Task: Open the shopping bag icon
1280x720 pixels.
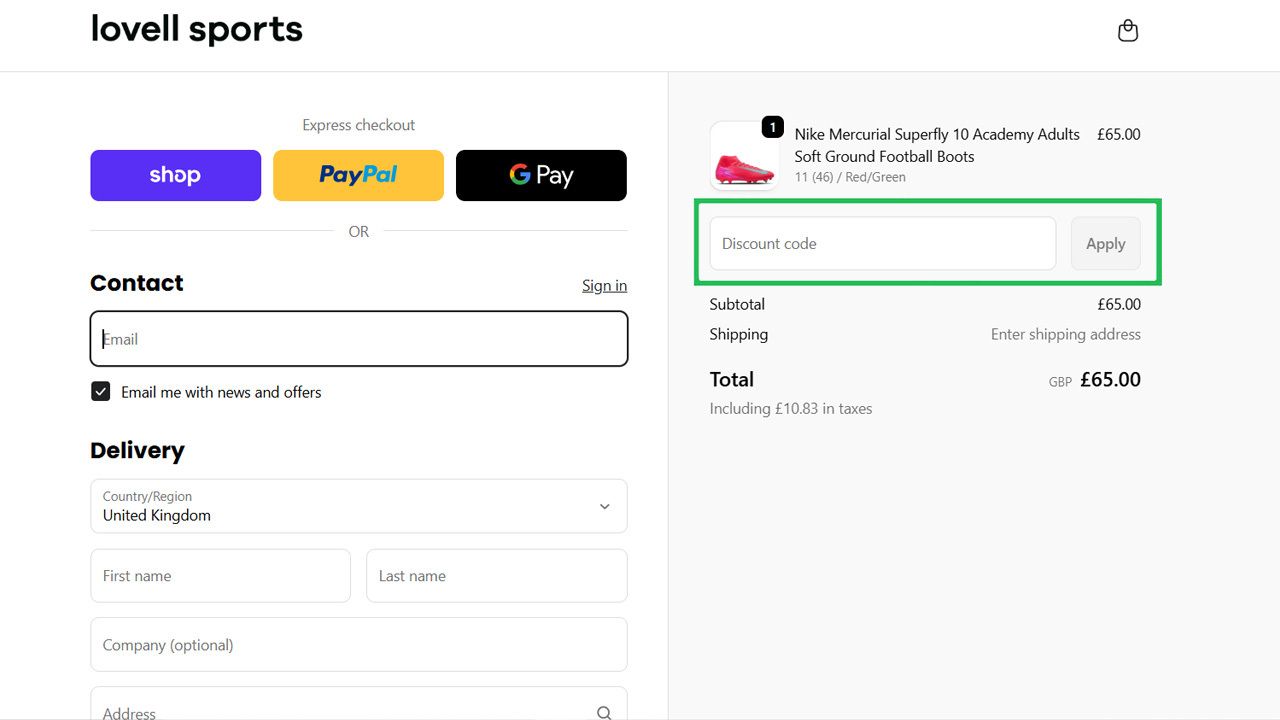Action: point(1128,30)
